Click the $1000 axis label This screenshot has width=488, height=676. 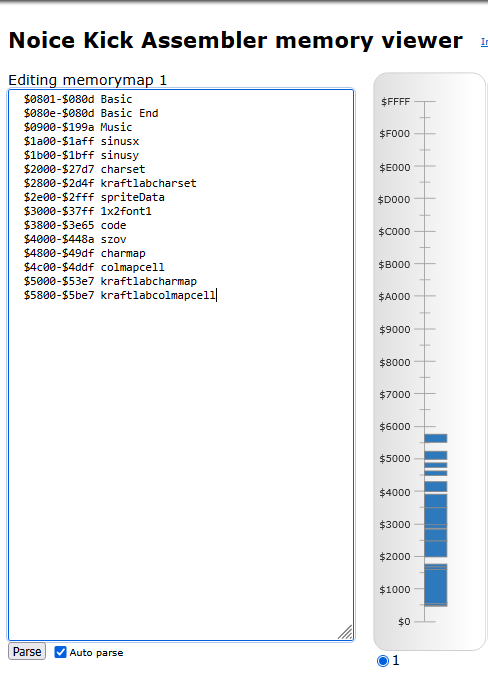tap(394, 589)
